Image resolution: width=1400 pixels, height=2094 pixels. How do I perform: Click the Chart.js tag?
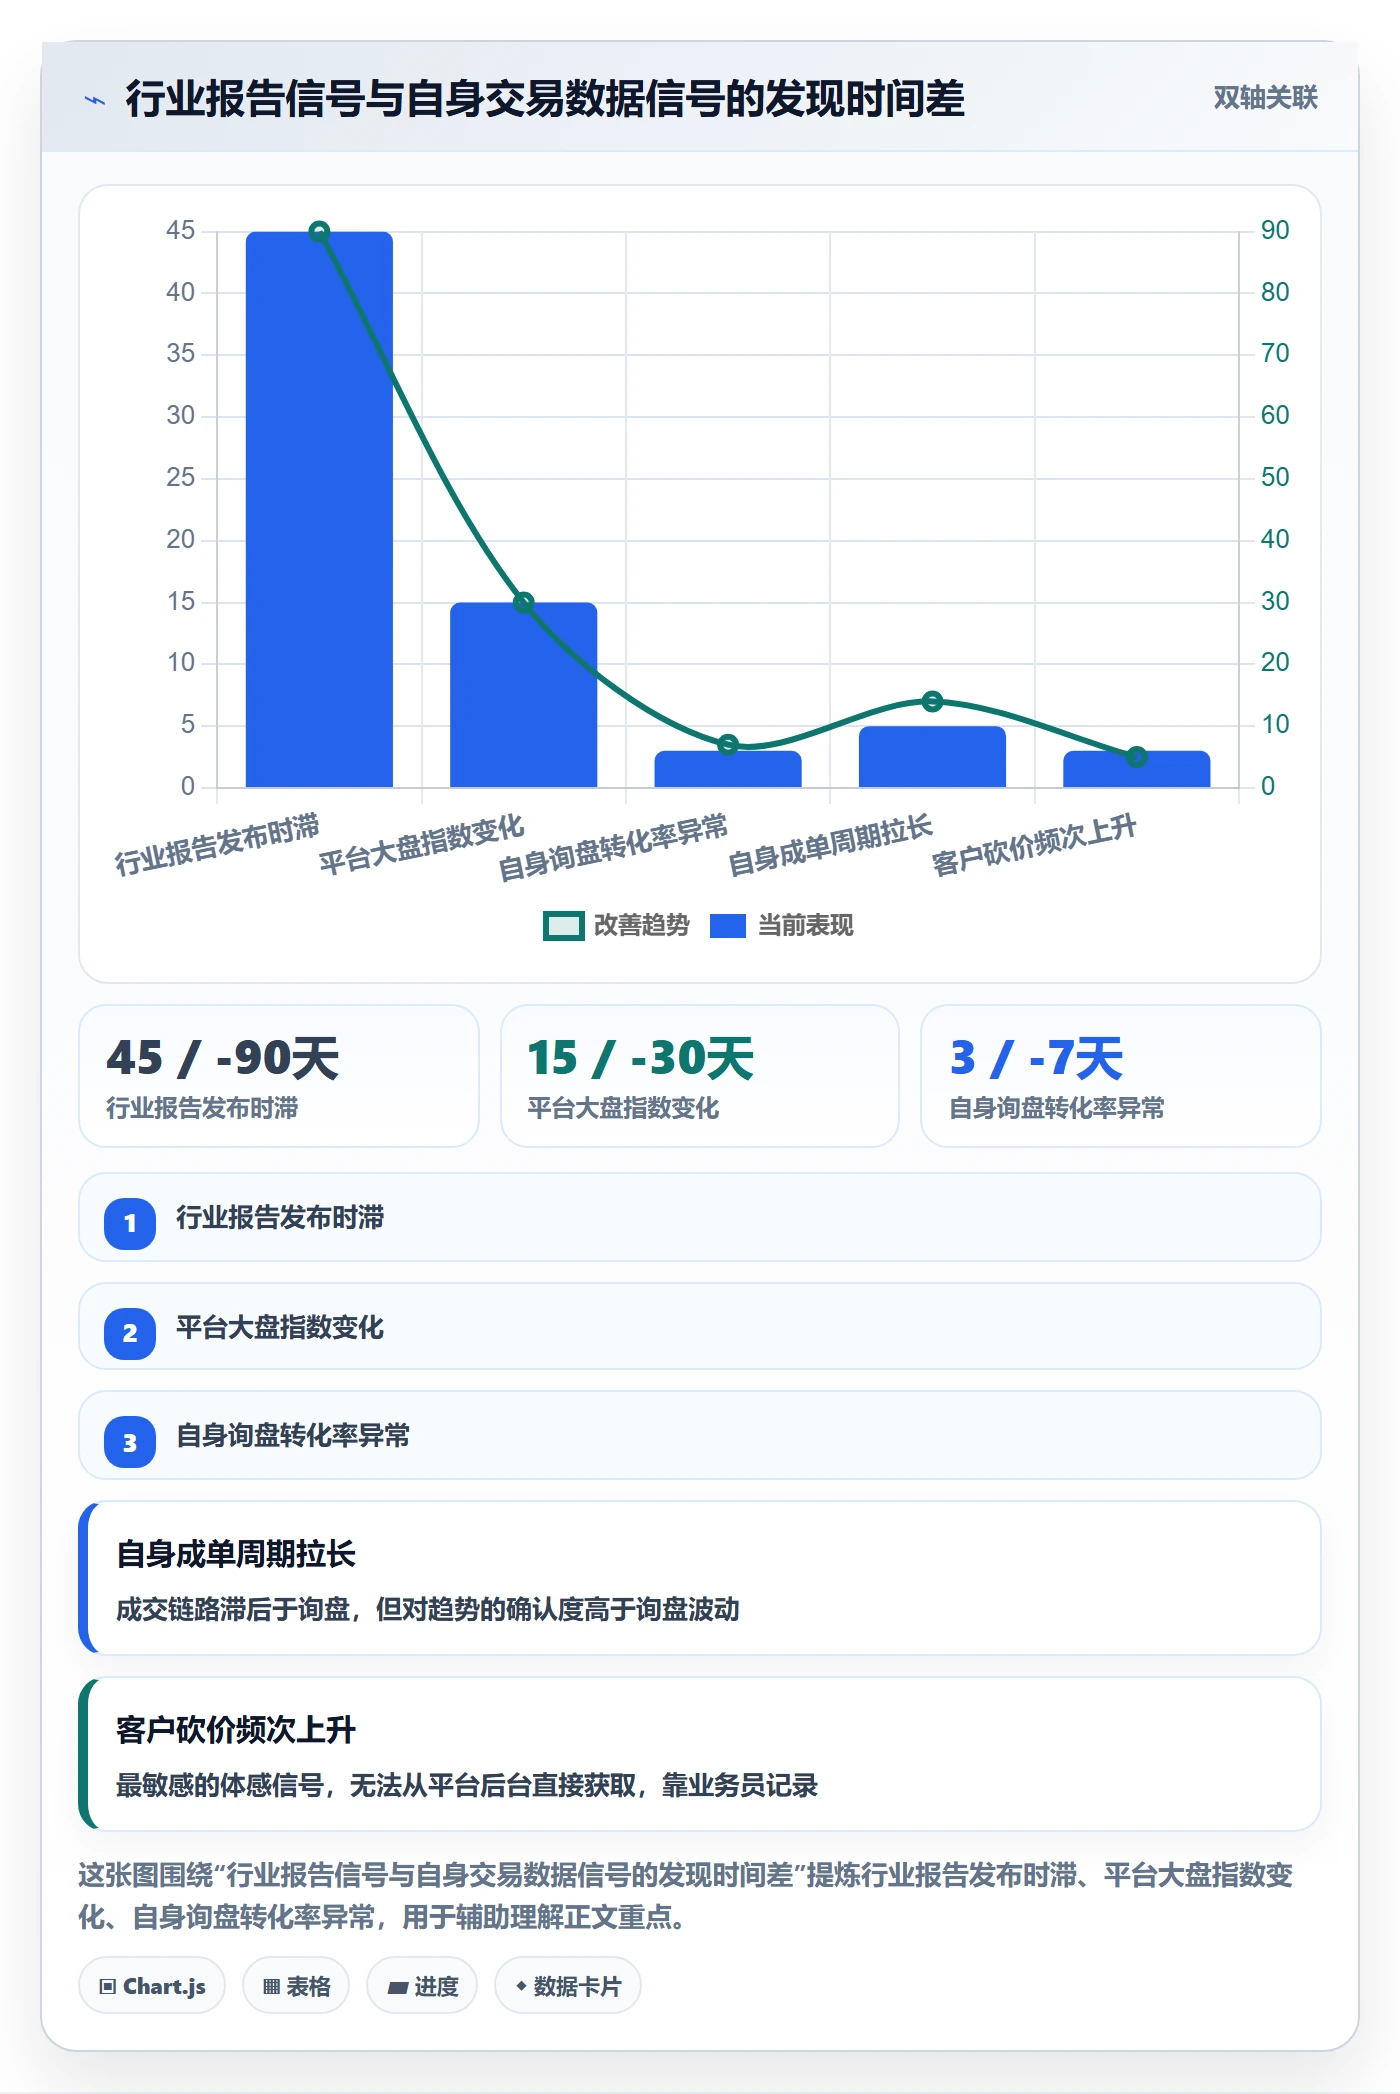152,1986
